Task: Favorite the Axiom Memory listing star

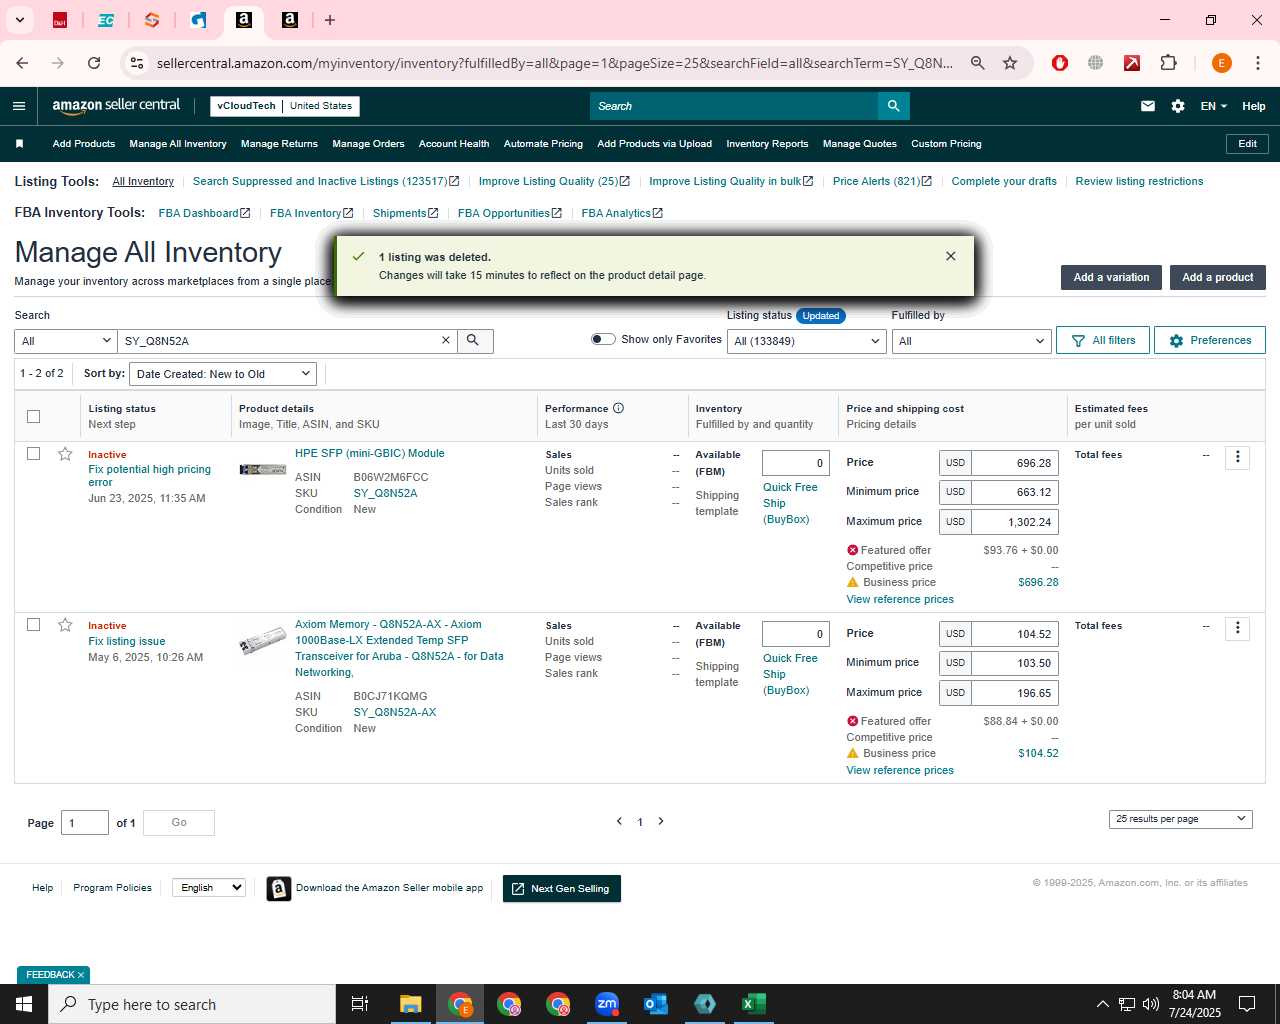Action: tap(65, 625)
